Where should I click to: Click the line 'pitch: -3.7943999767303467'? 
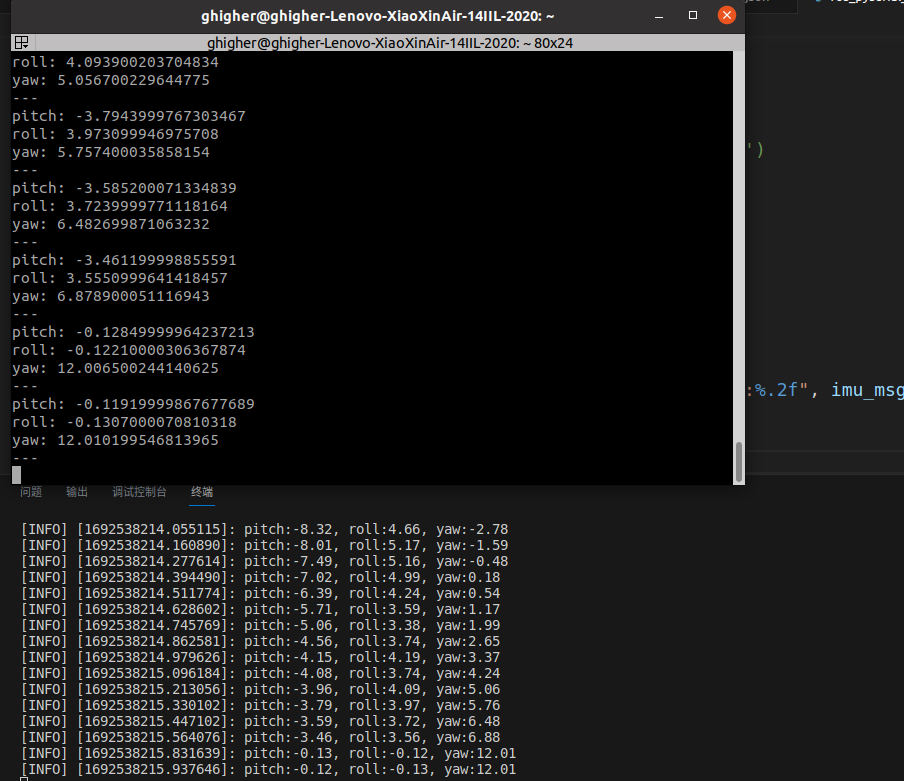coord(128,116)
